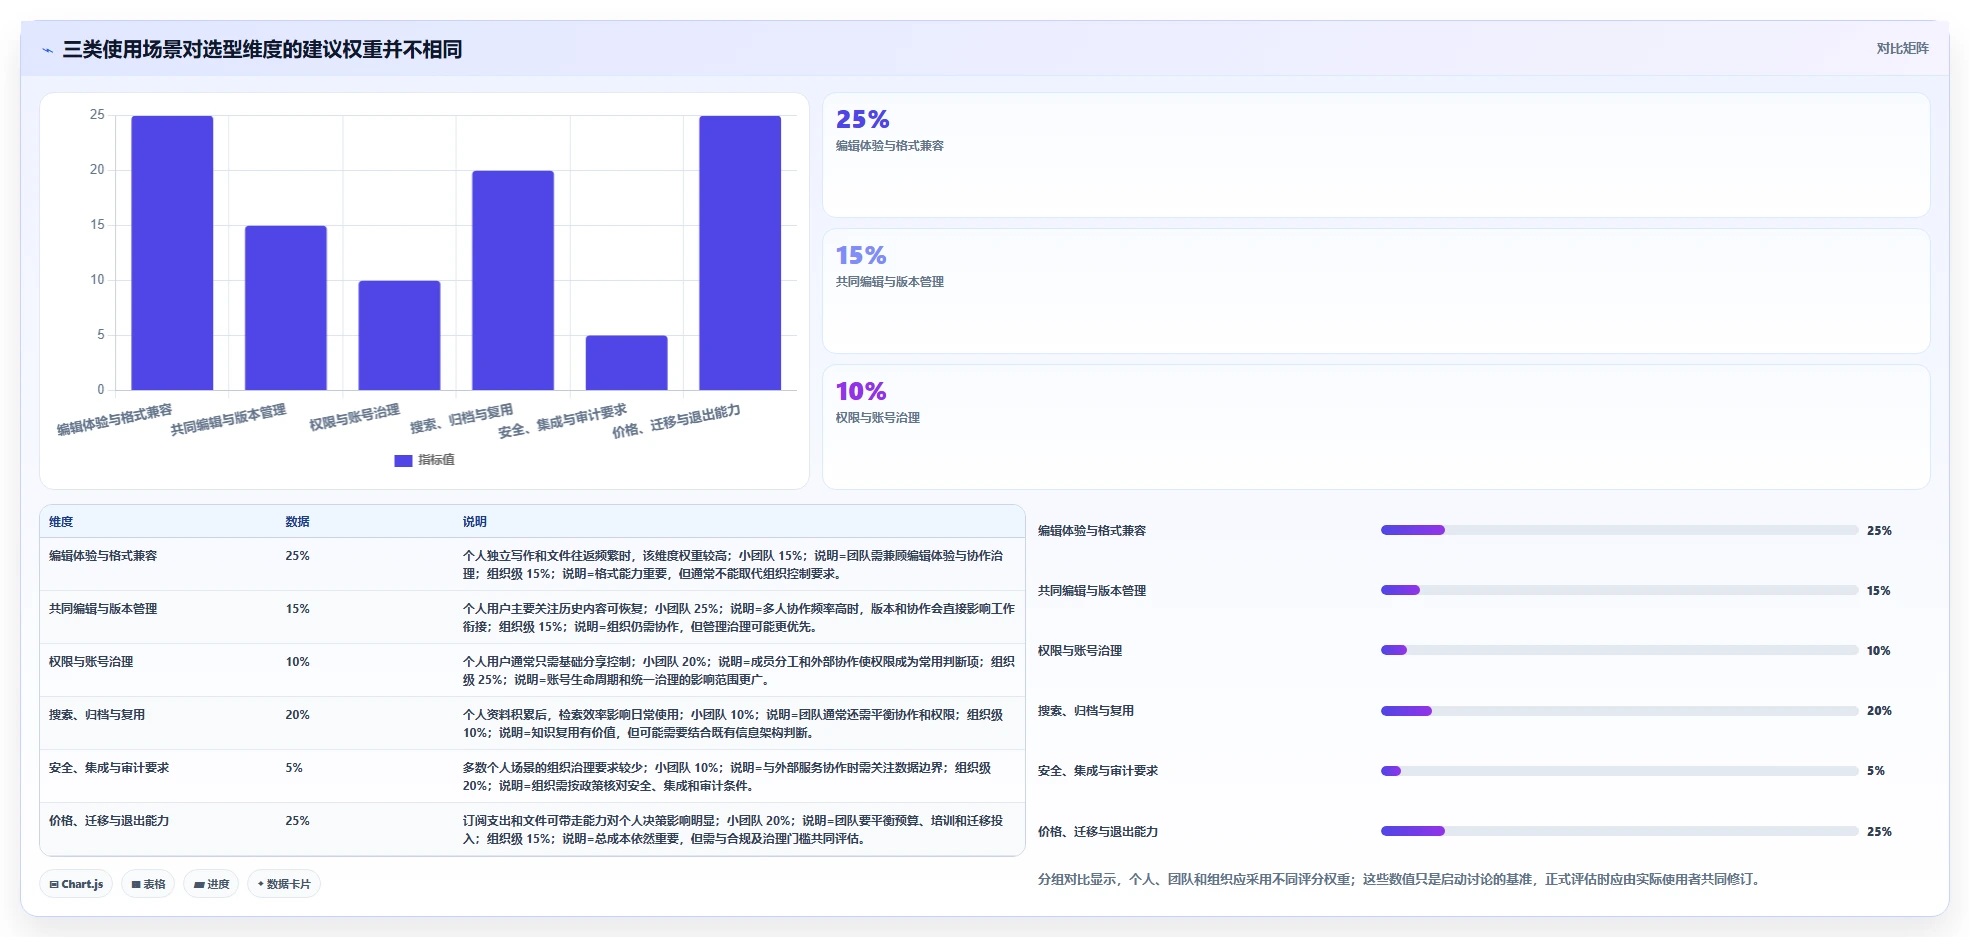The height and width of the screenshot is (937, 1970).
Task: Click the progress bar for 权限与账号治理
Action: (1619, 650)
